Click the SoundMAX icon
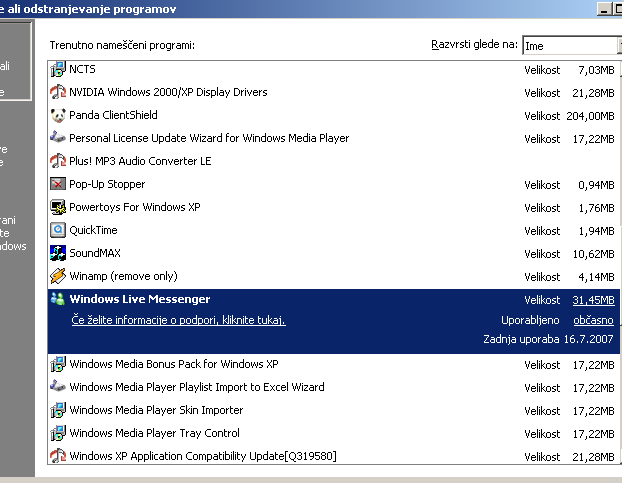 click(x=58, y=253)
